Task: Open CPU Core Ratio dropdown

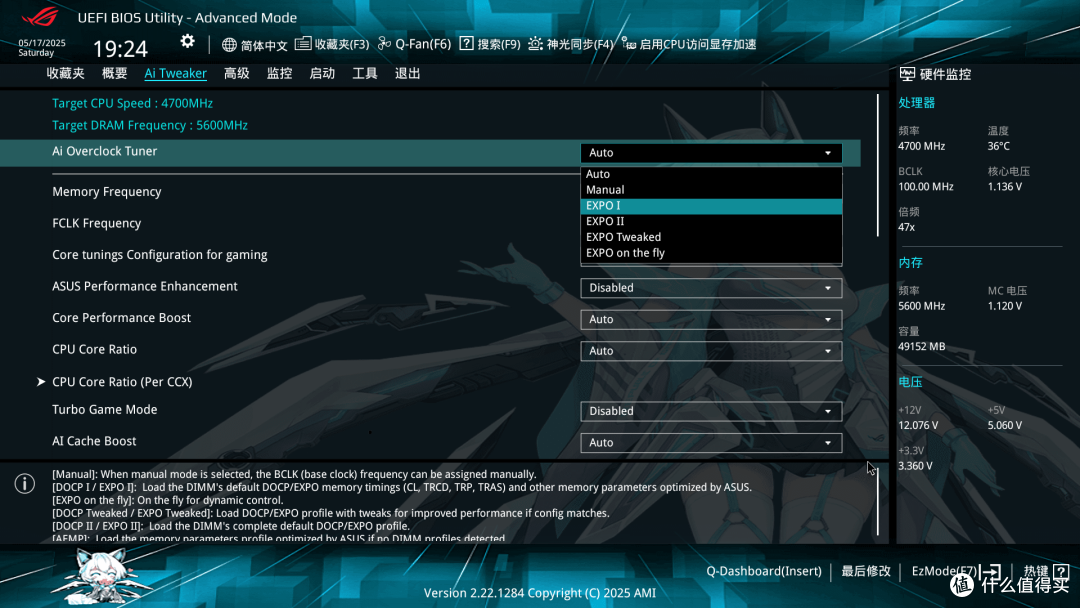Action: (x=711, y=351)
